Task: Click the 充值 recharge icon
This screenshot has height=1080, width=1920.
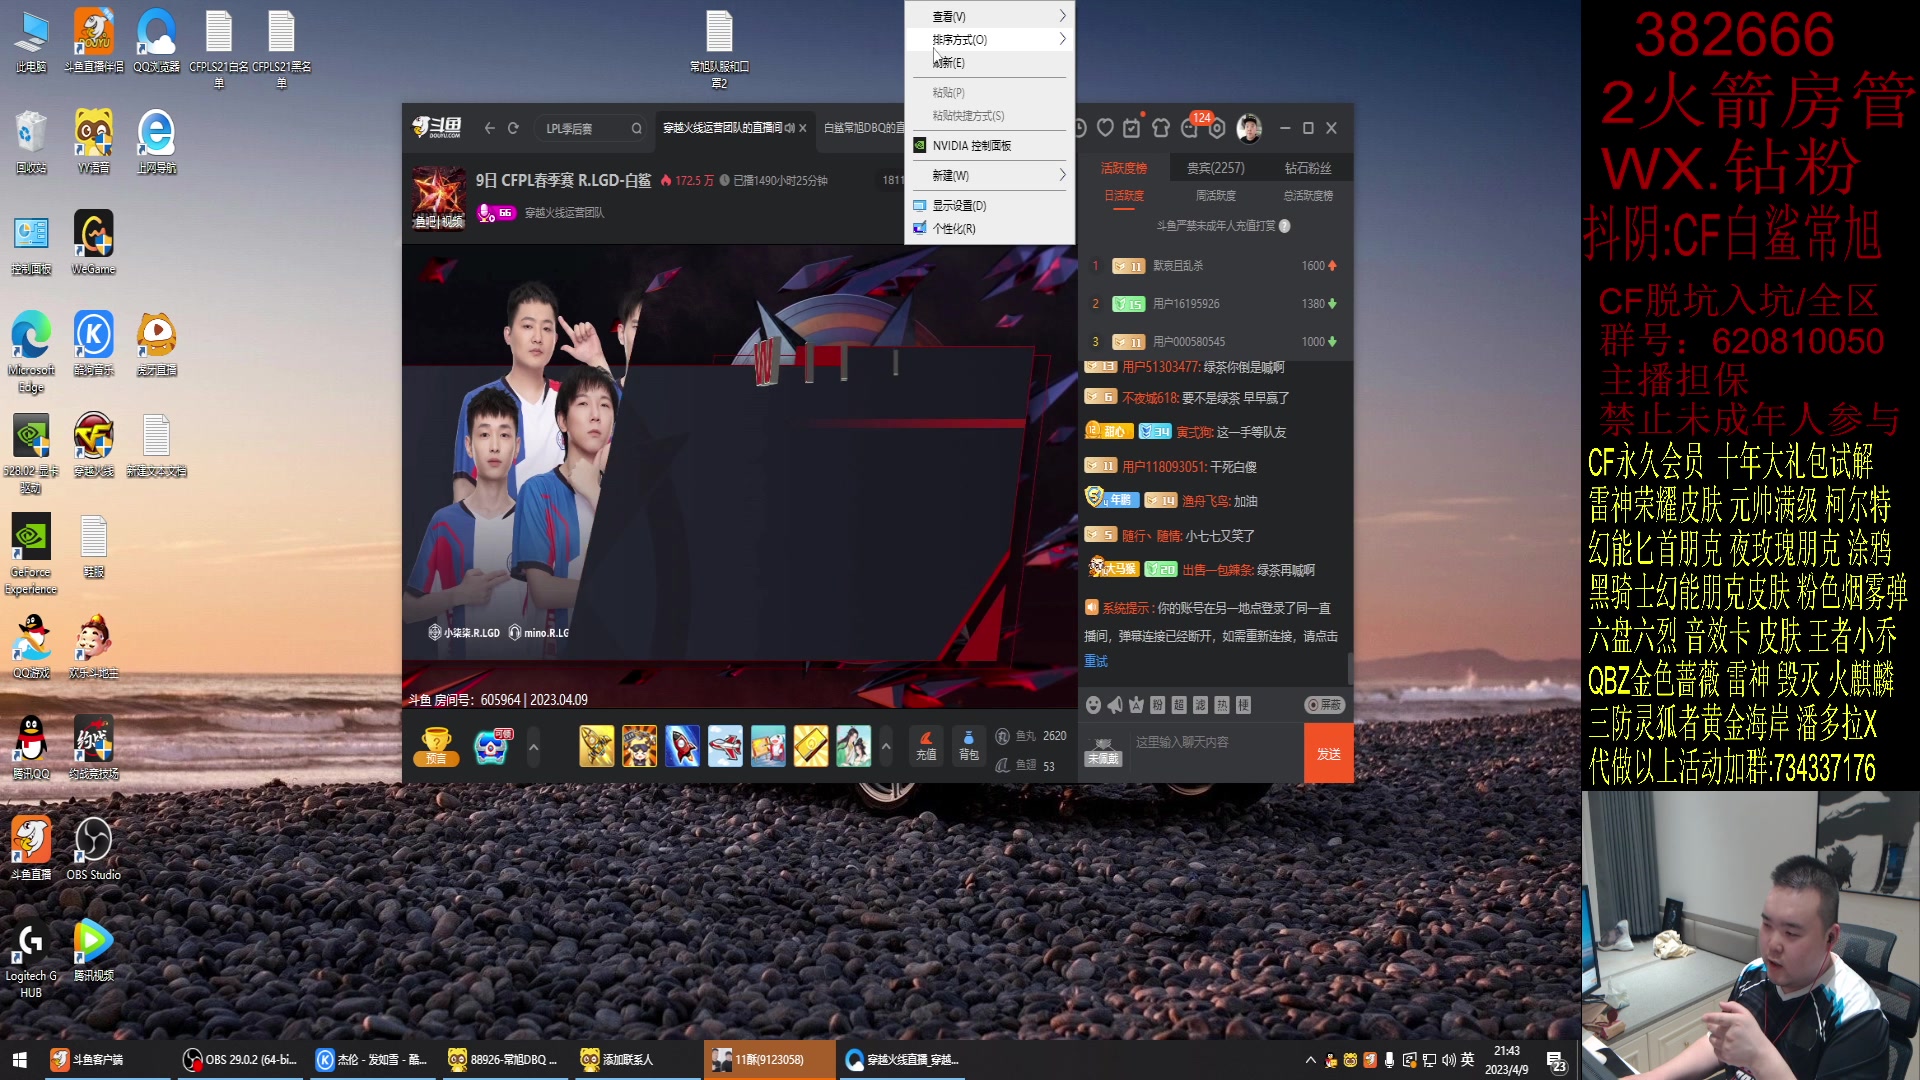Action: 926,745
